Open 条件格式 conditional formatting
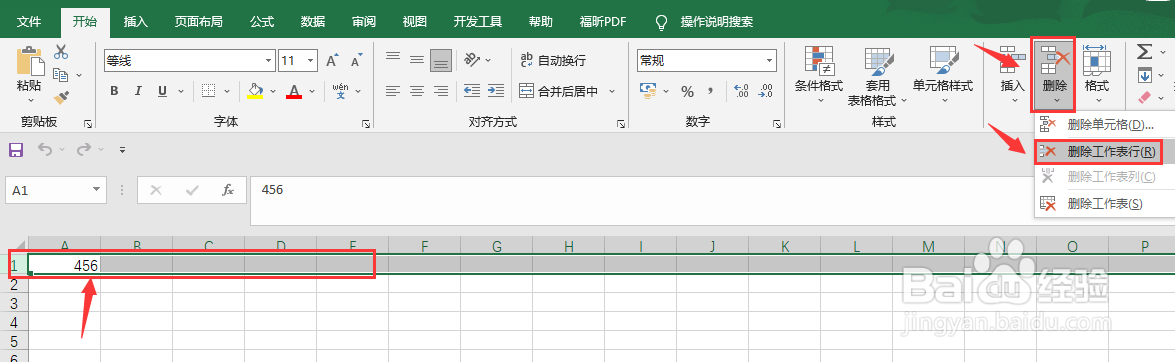This screenshot has height=362, width=1175. click(819, 75)
